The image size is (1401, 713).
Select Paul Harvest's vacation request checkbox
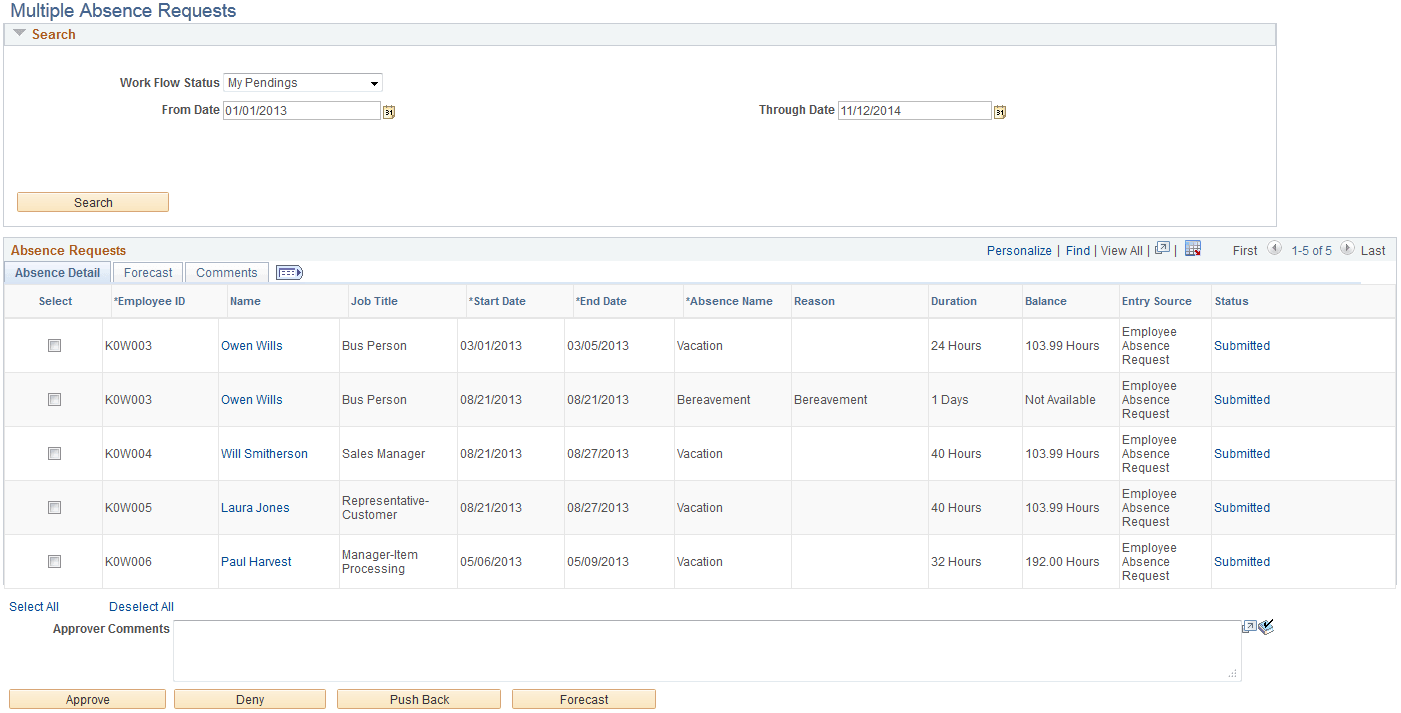click(54, 561)
